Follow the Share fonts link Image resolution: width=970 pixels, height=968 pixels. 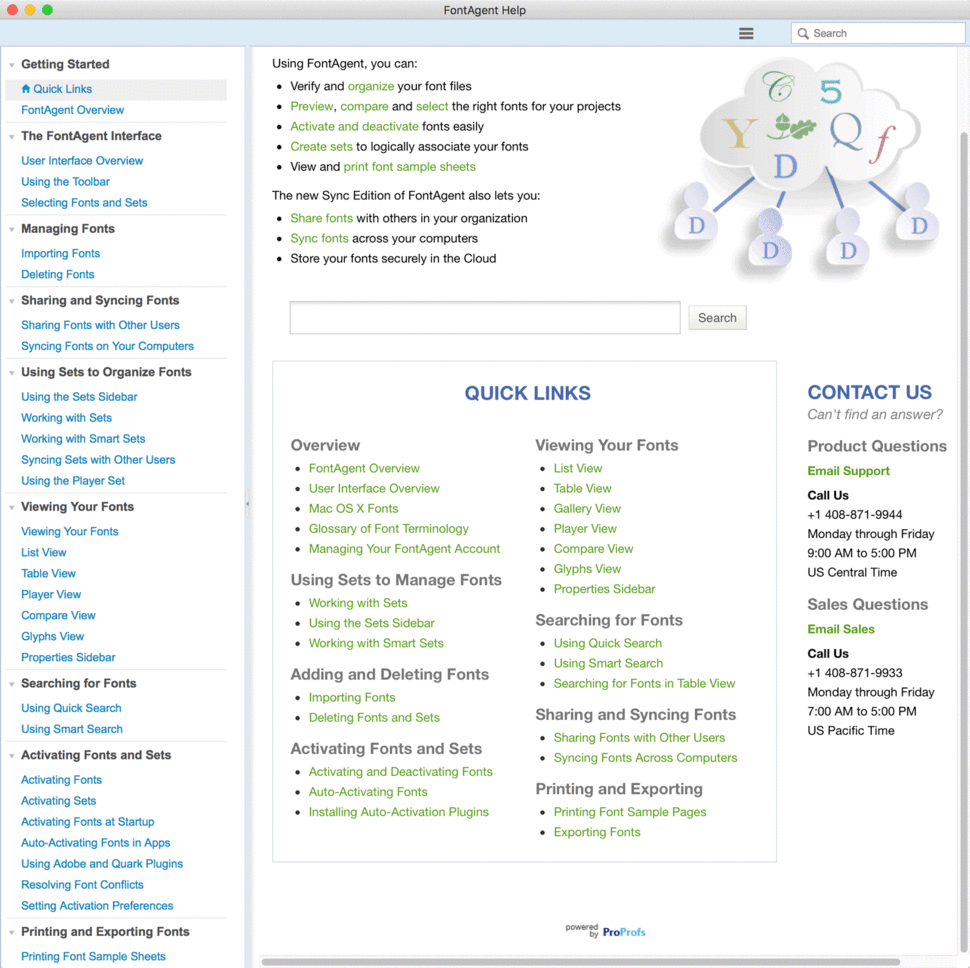coord(321,219)
